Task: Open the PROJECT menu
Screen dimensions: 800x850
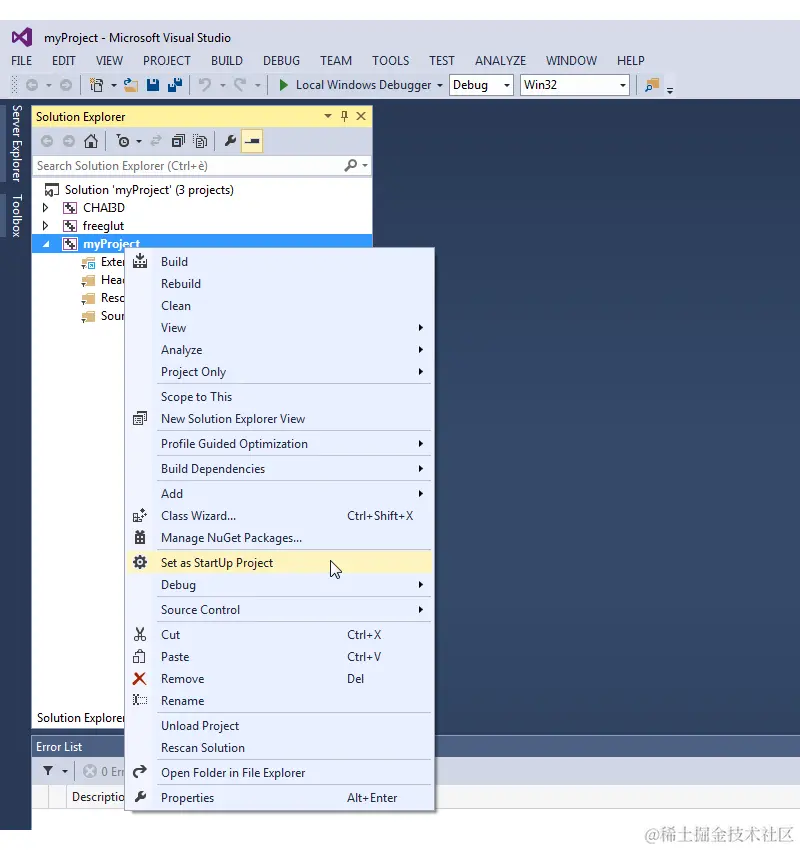Action: [x=167, y=61]
